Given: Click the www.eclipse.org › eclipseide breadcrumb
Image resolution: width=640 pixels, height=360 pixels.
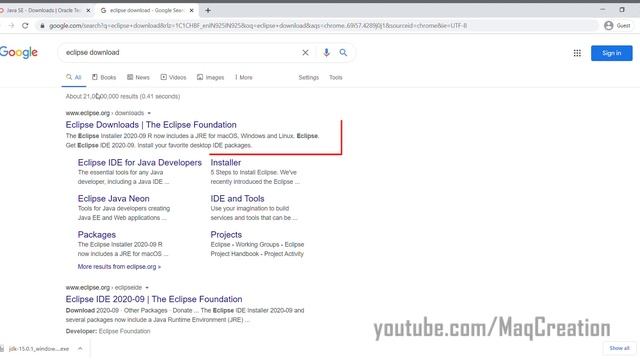Looking at the screenshot, I should point(104,288).
